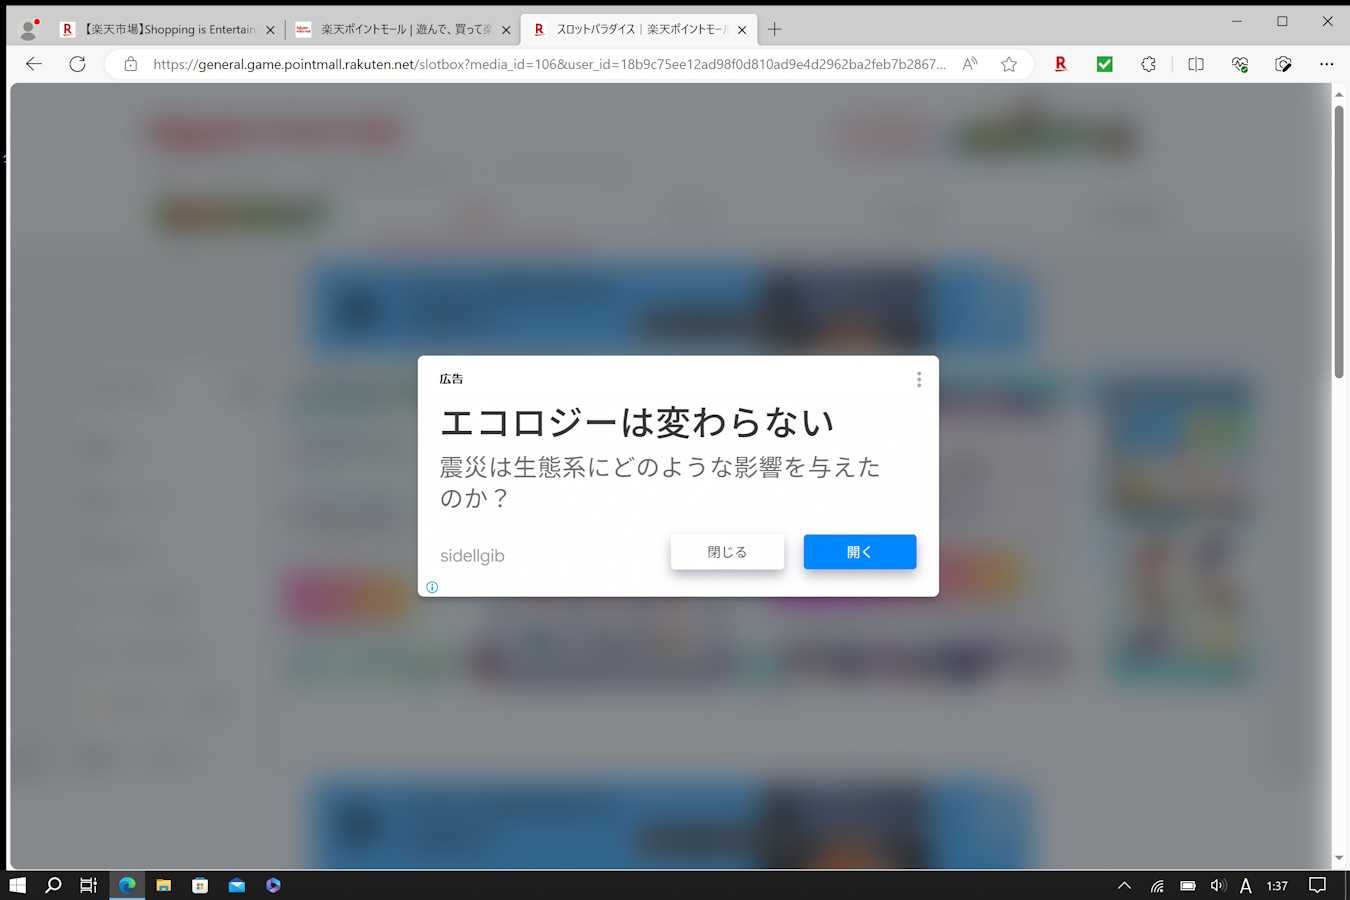Click the address bar URL
This screenshot has height=900, width=1350.
click(549, 64)
